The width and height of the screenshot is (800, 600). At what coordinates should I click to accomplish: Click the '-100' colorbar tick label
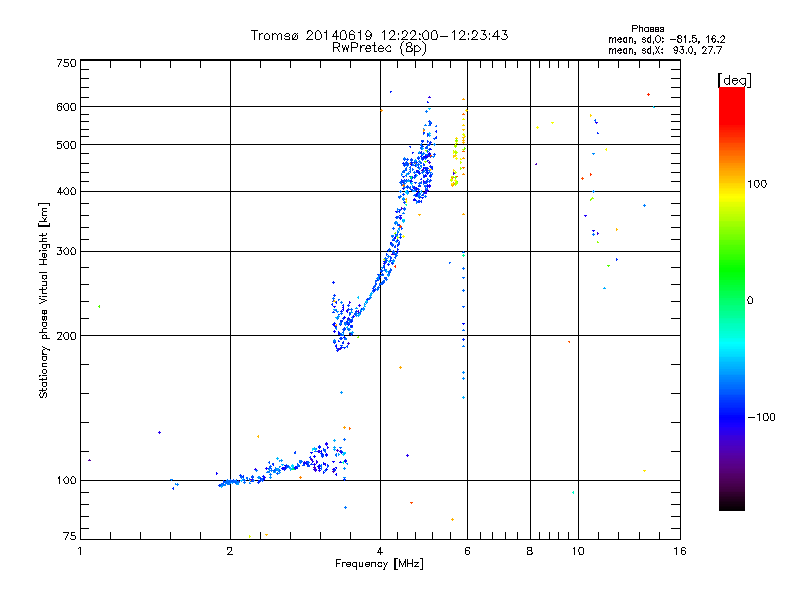[x=762, y=417]
